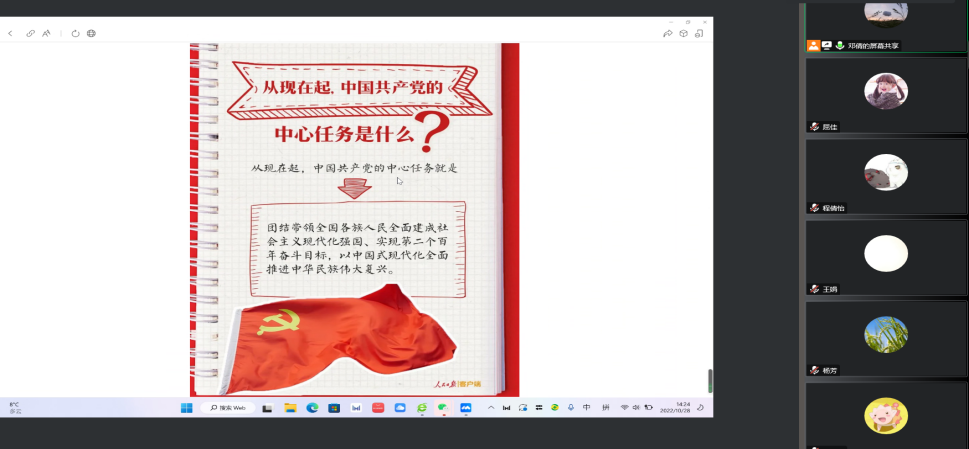Select the presenter's screen-share tile at top
The image size is (969, 449).
click(886, 27)
